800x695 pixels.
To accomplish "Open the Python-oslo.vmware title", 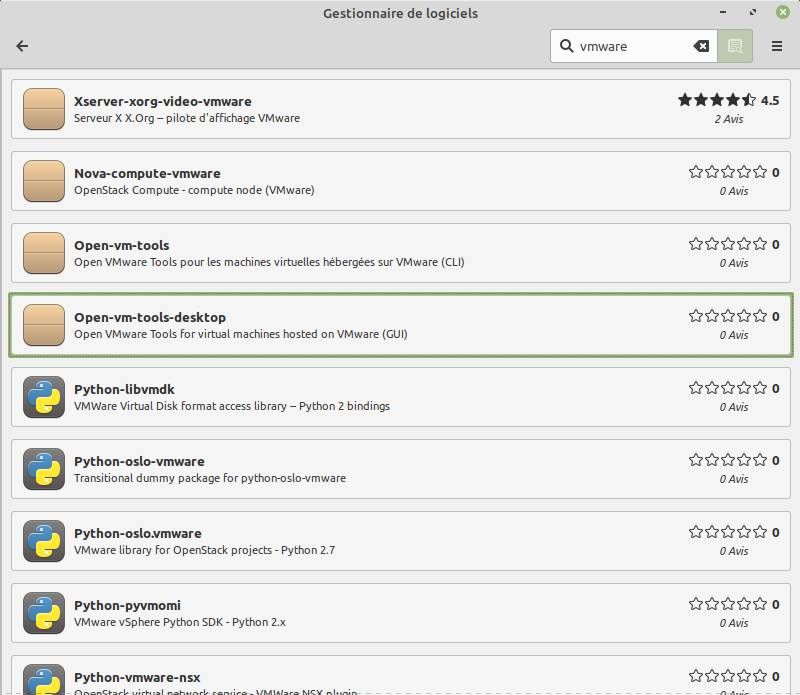I will [x=138, y=533].
